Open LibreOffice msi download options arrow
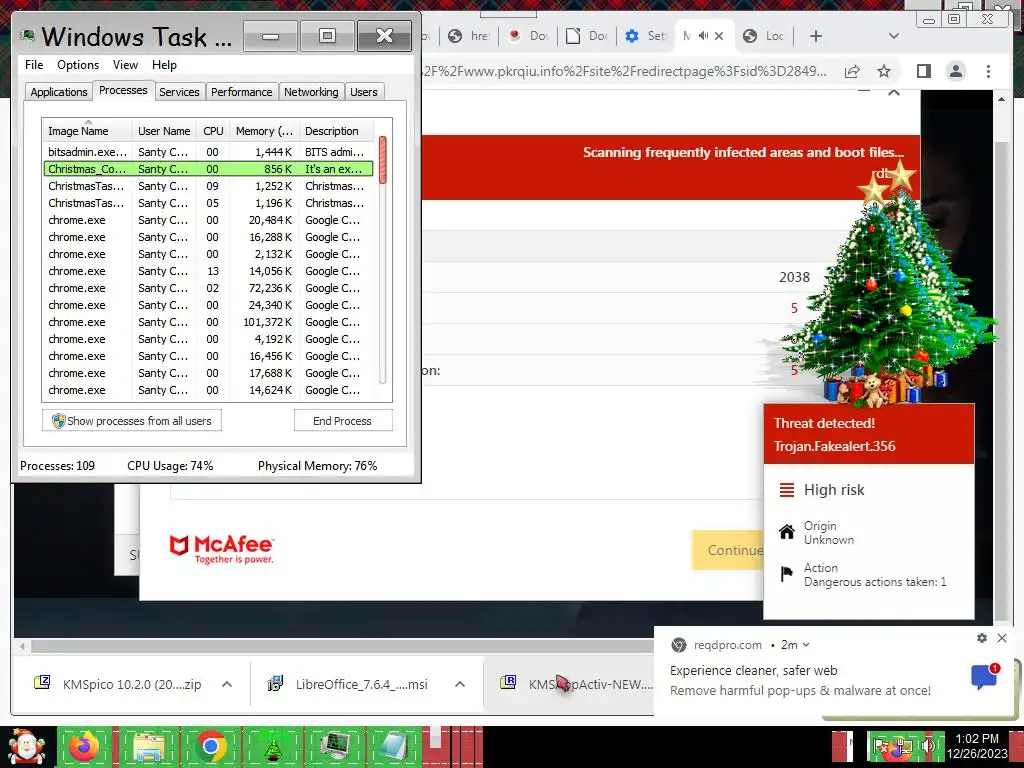 [x=460, y=684]
